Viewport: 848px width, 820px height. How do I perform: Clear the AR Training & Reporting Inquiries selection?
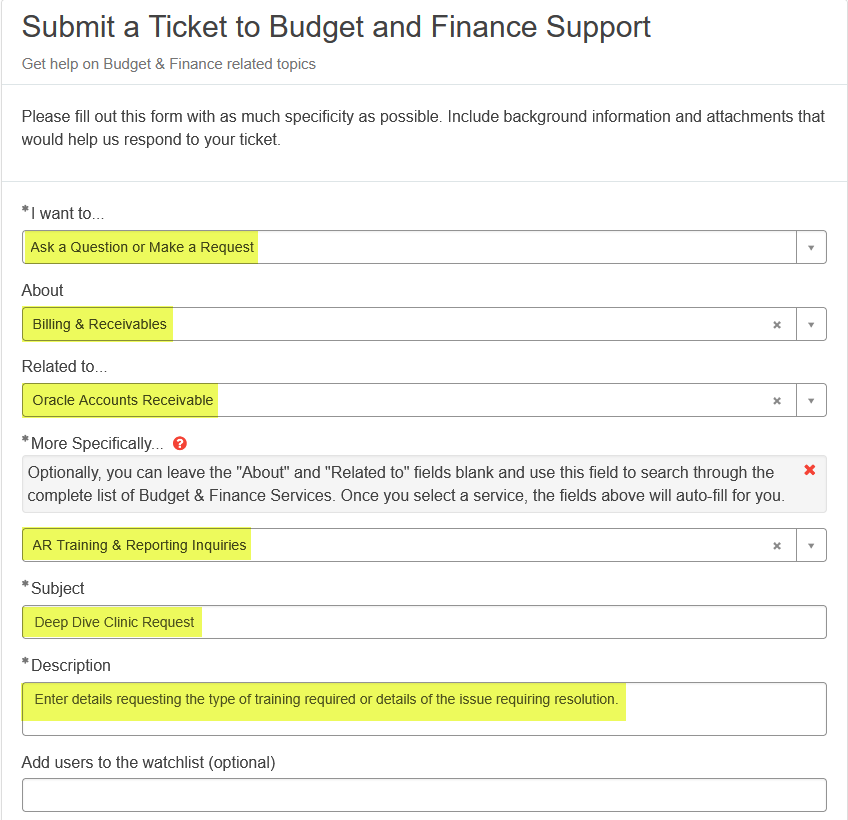777,545
